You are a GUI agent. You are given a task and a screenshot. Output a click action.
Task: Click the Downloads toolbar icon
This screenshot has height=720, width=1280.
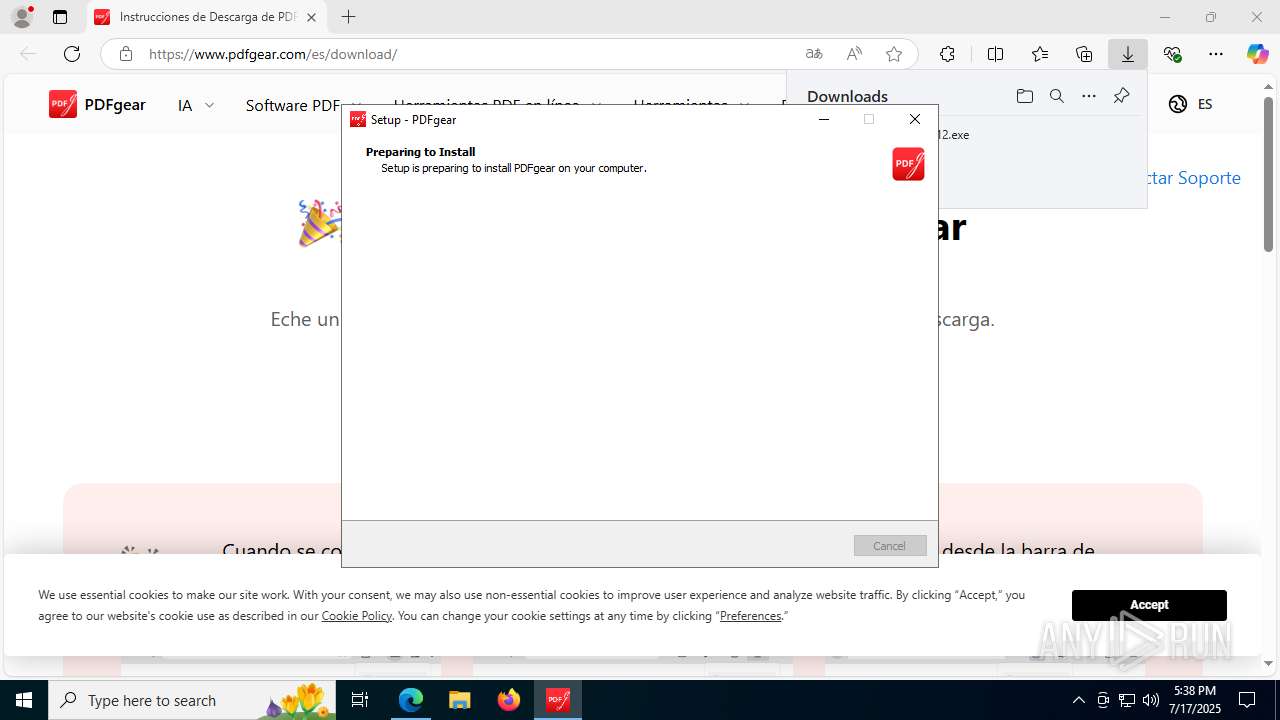tap(1128, 54)
